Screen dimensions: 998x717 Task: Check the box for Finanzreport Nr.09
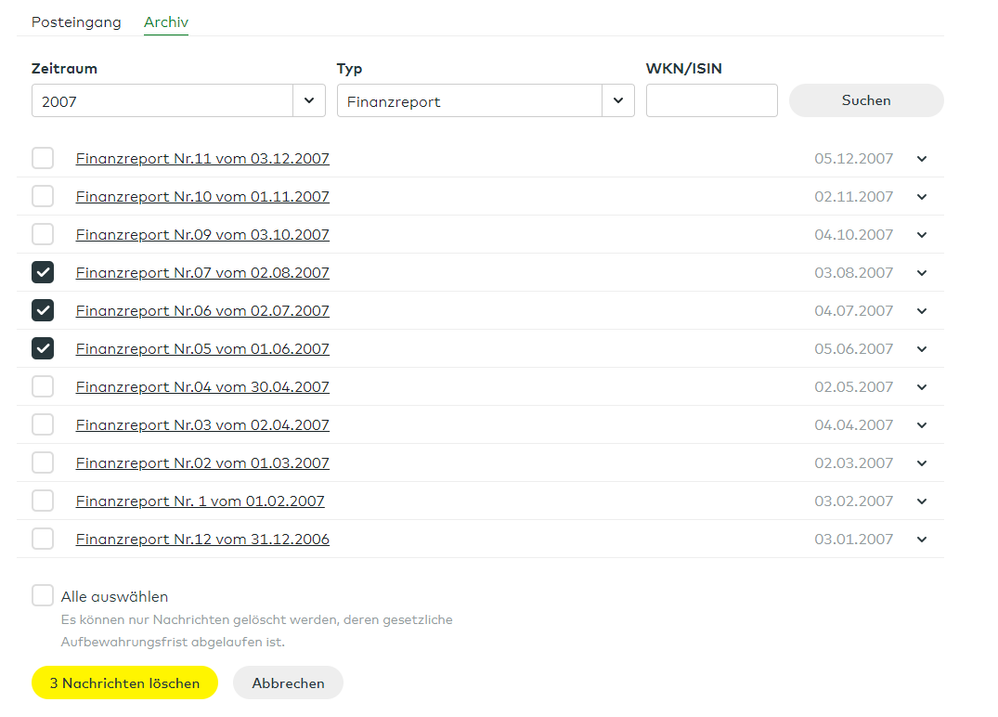coord(43,235)
